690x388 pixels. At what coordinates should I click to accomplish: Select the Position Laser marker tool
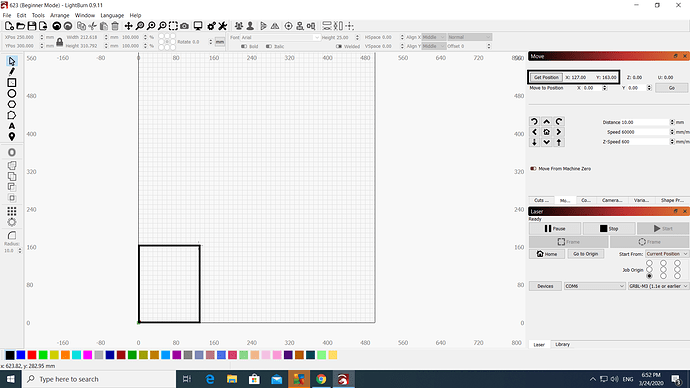coord(12,137)
